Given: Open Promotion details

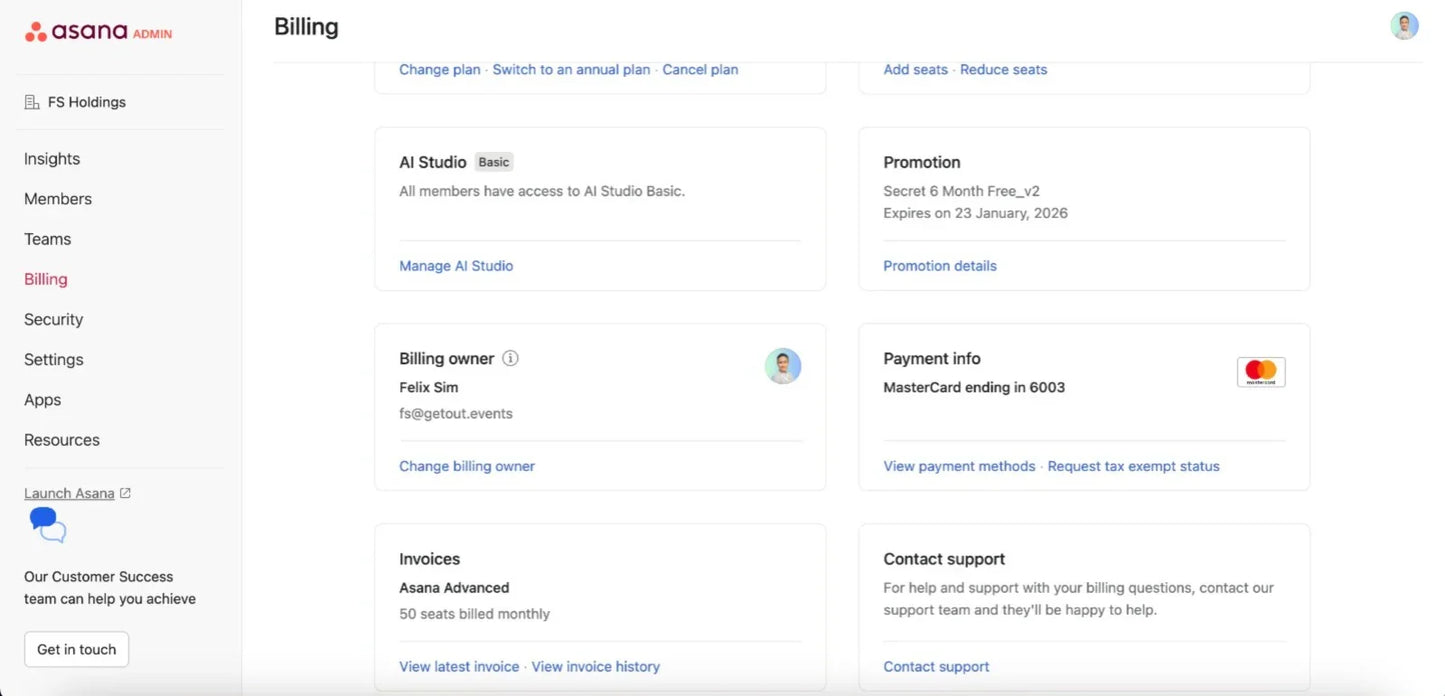Looking at the screenshot, I should click(939, 265).
